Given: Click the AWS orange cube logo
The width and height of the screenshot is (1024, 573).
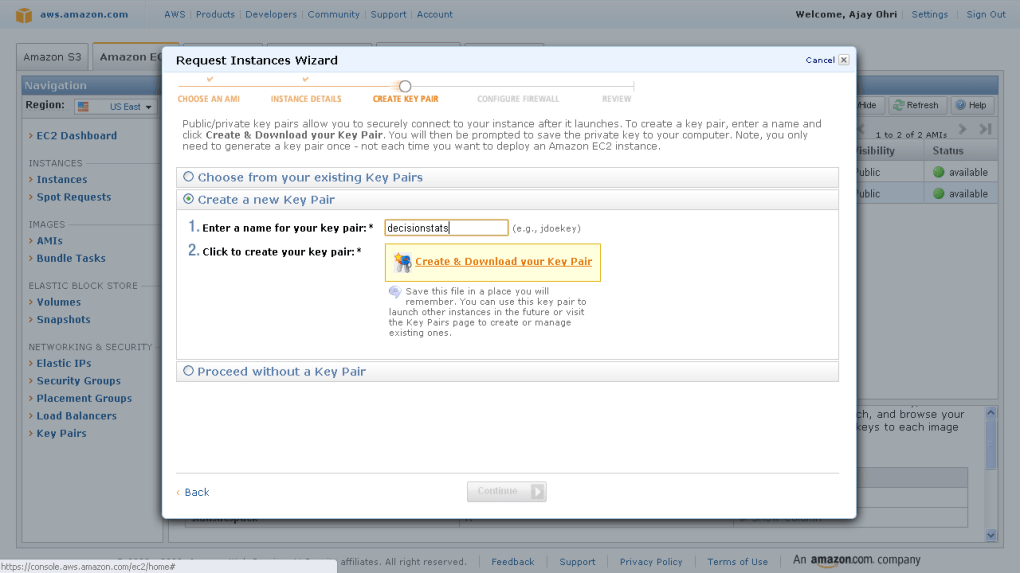Looking at the screenshot, I should (24, 15).
